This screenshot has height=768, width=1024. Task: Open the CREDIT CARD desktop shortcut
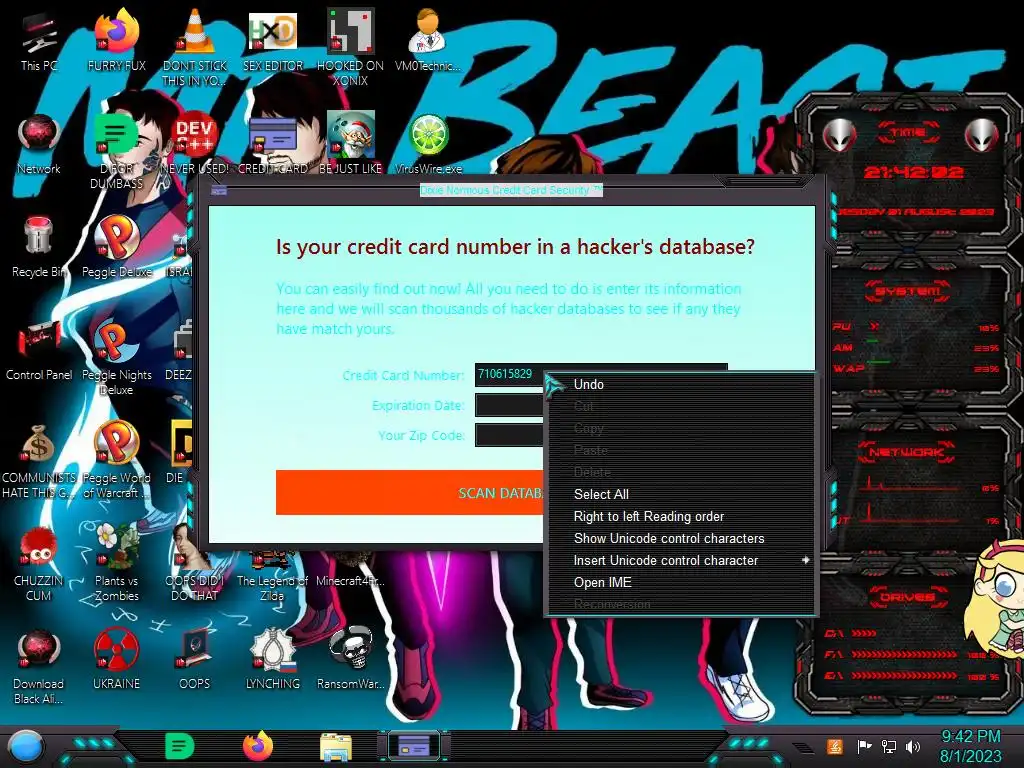(273, 144)
